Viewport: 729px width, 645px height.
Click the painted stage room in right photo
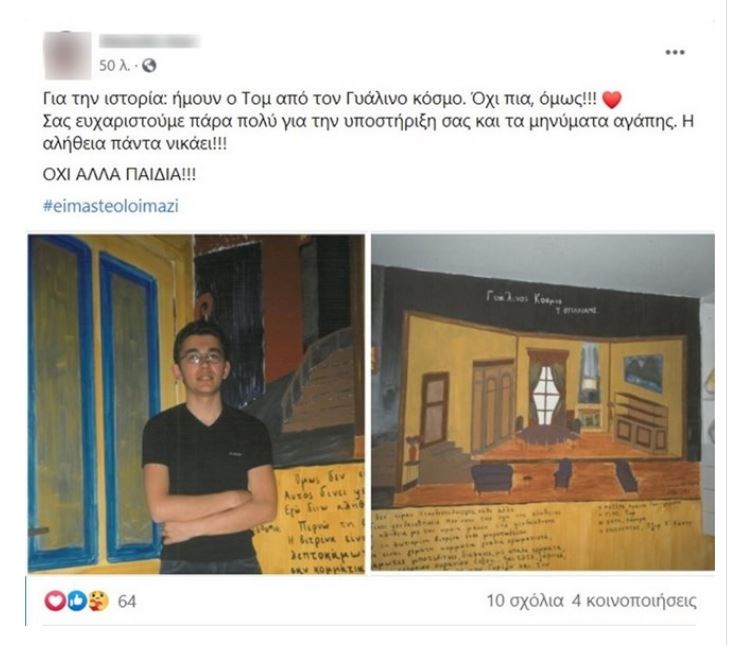point(544,407)
